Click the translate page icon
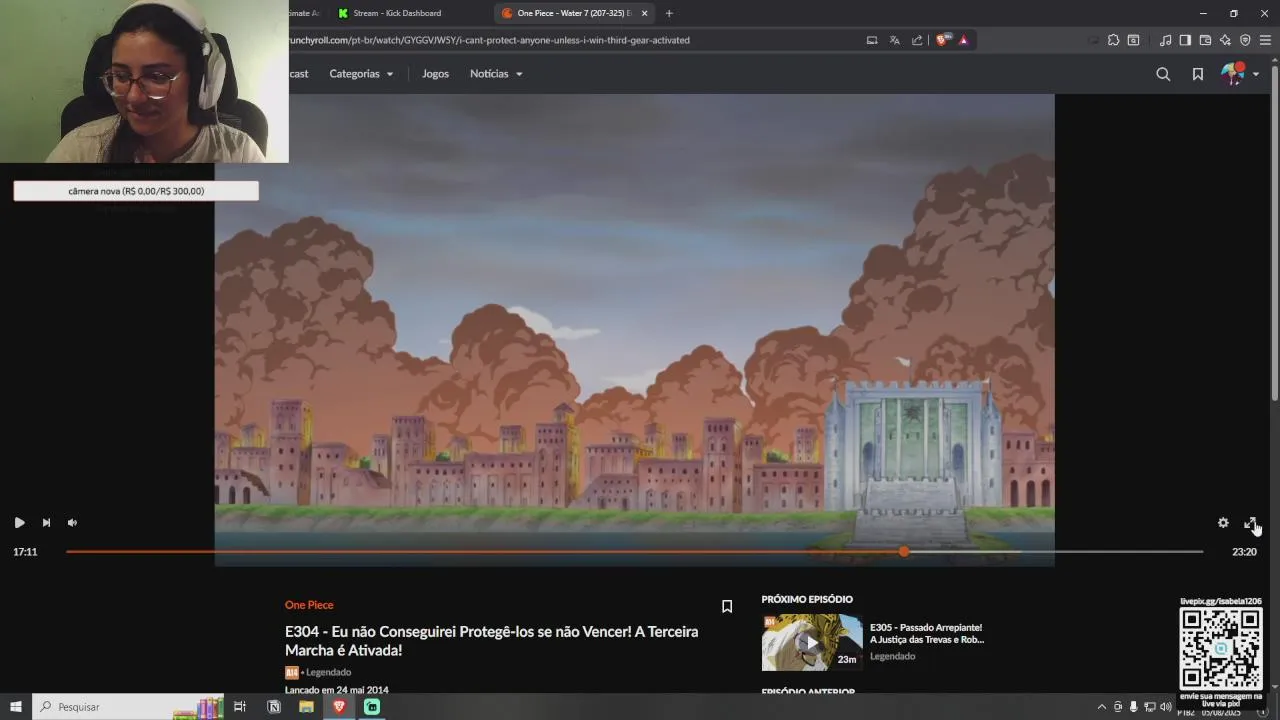 coord(895,40)
